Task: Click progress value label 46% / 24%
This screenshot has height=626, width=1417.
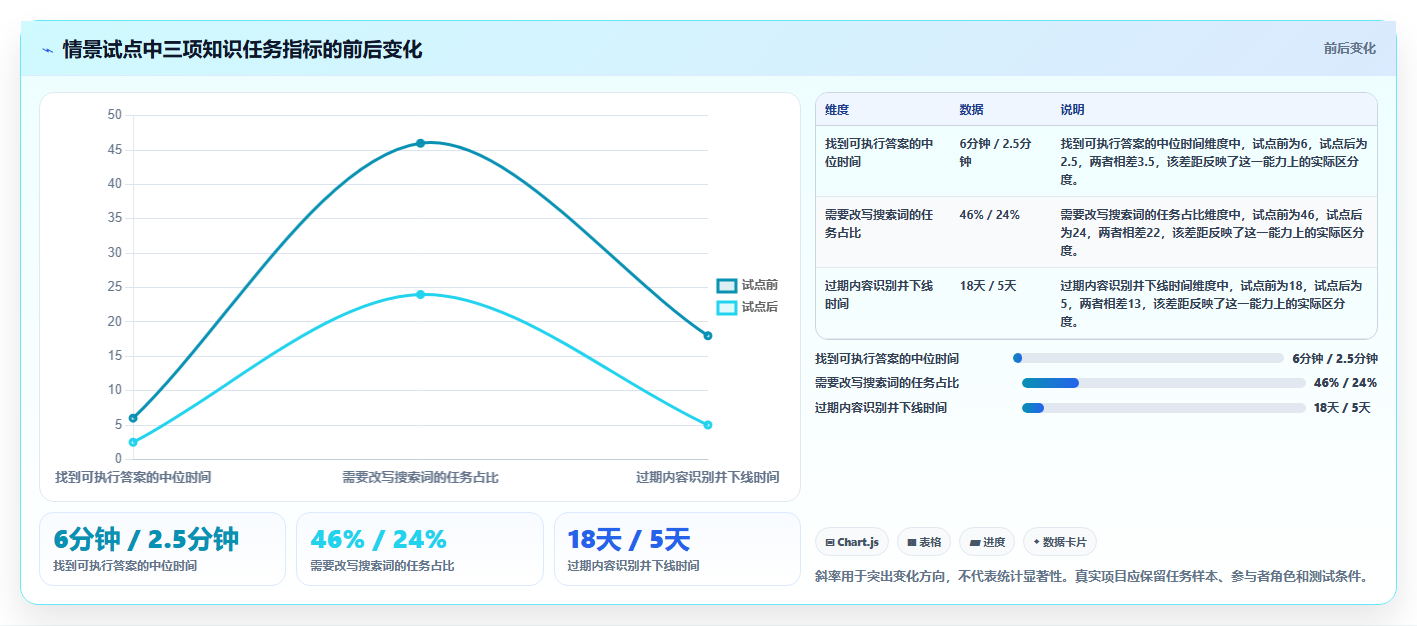Action: tap(1345, 383)
